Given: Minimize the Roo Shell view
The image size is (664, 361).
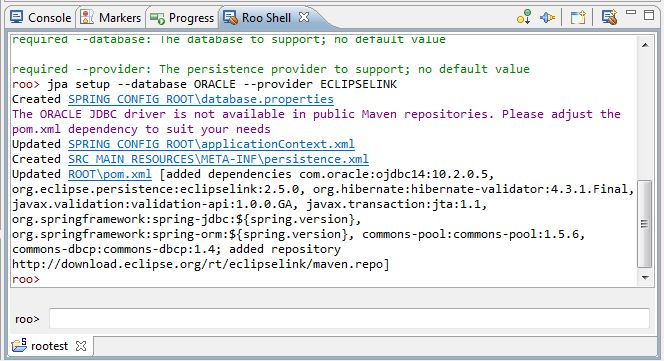Looking at the screenshot, I should 631,14.
